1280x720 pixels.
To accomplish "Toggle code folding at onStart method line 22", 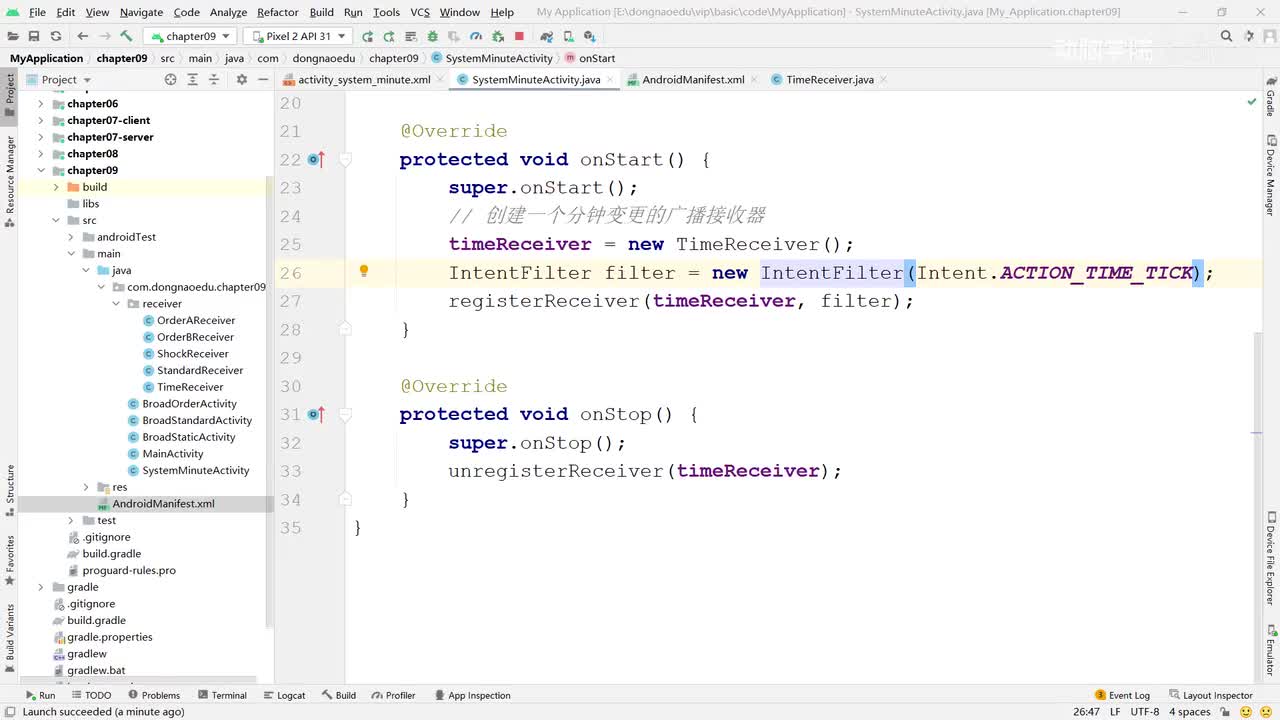I will click(x=345, y=159).
